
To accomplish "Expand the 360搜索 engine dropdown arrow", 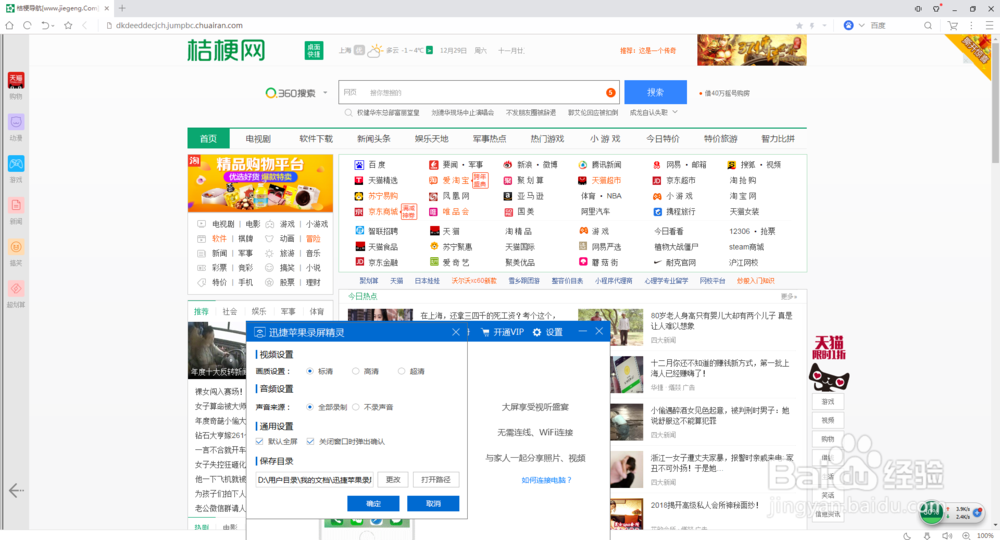I will [x=325, y=93].
